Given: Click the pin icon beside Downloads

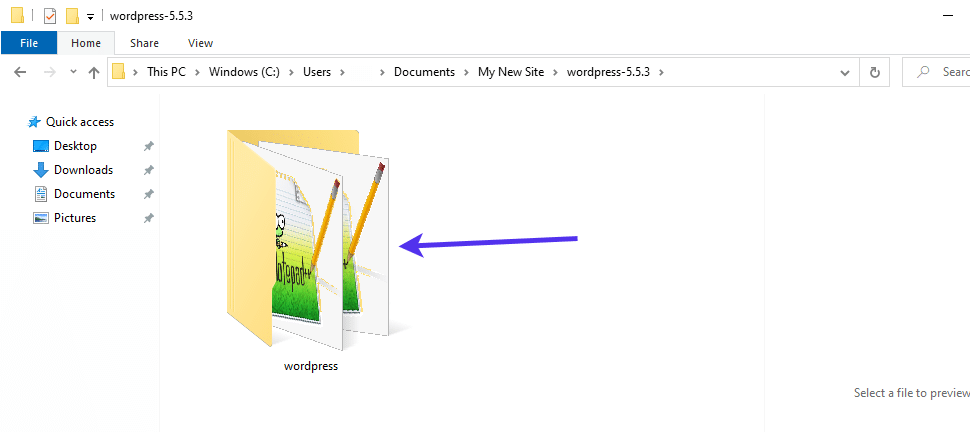Looking at the screenshot, I should [x=149, y=170].
